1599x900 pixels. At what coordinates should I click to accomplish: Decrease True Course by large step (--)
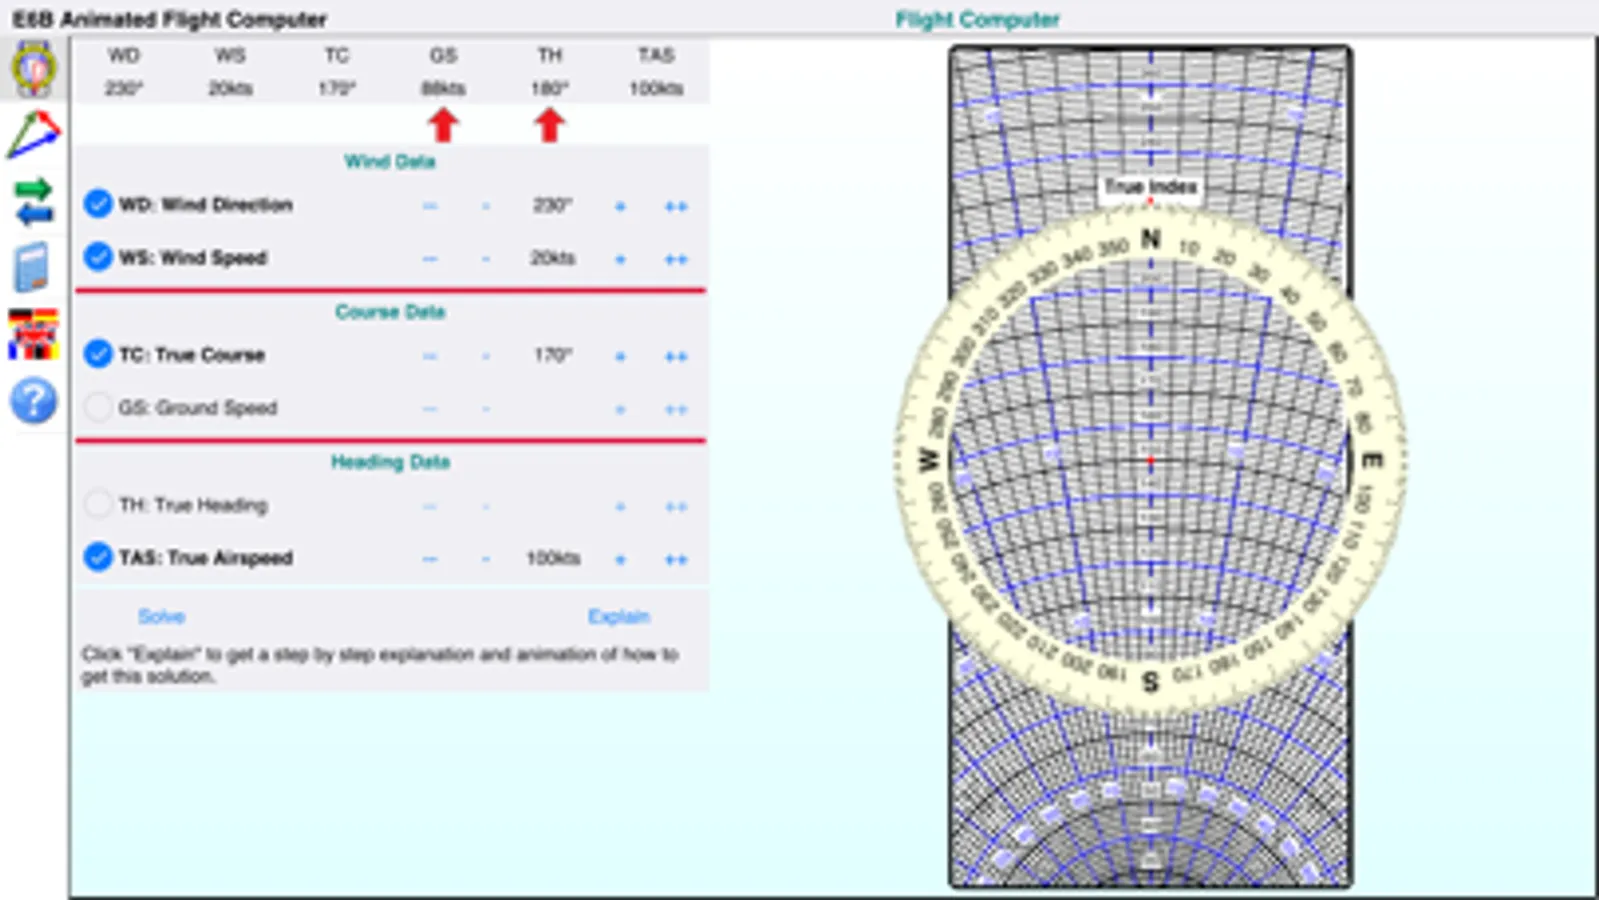pyautogui.click(x=430, y=356)
